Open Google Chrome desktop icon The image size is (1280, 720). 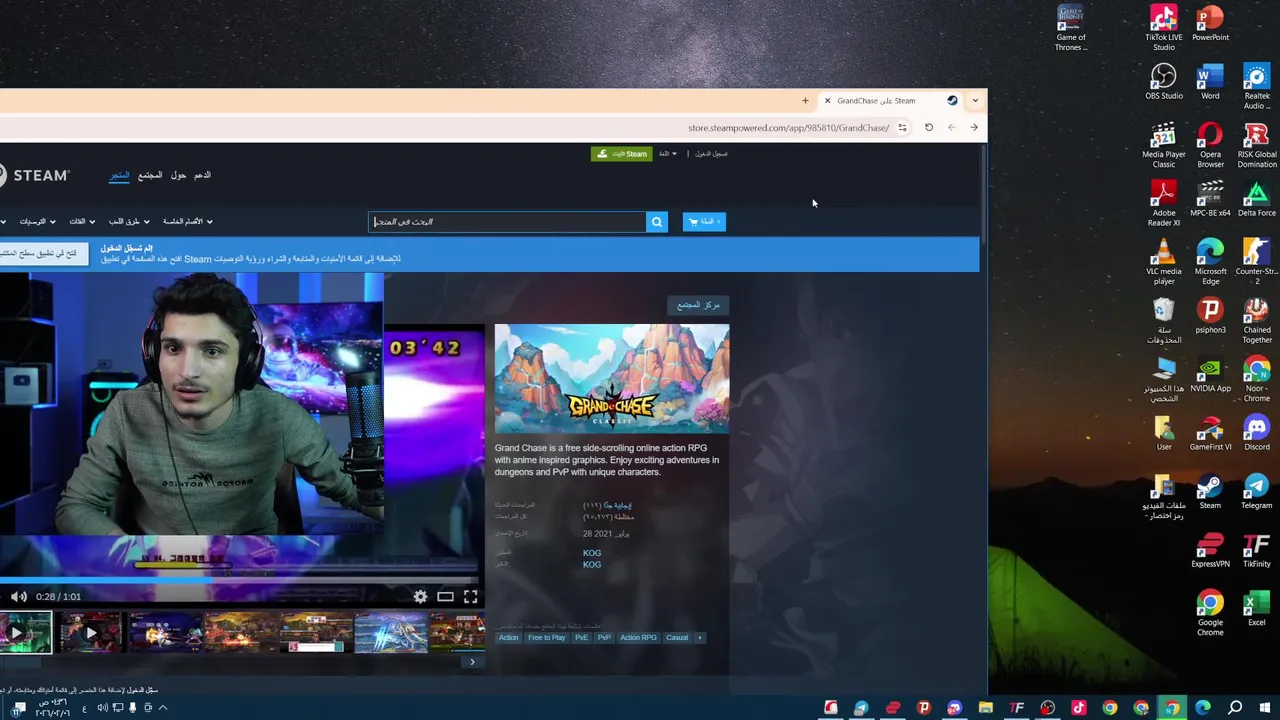pyautogui.click(x=1210, y=614)
